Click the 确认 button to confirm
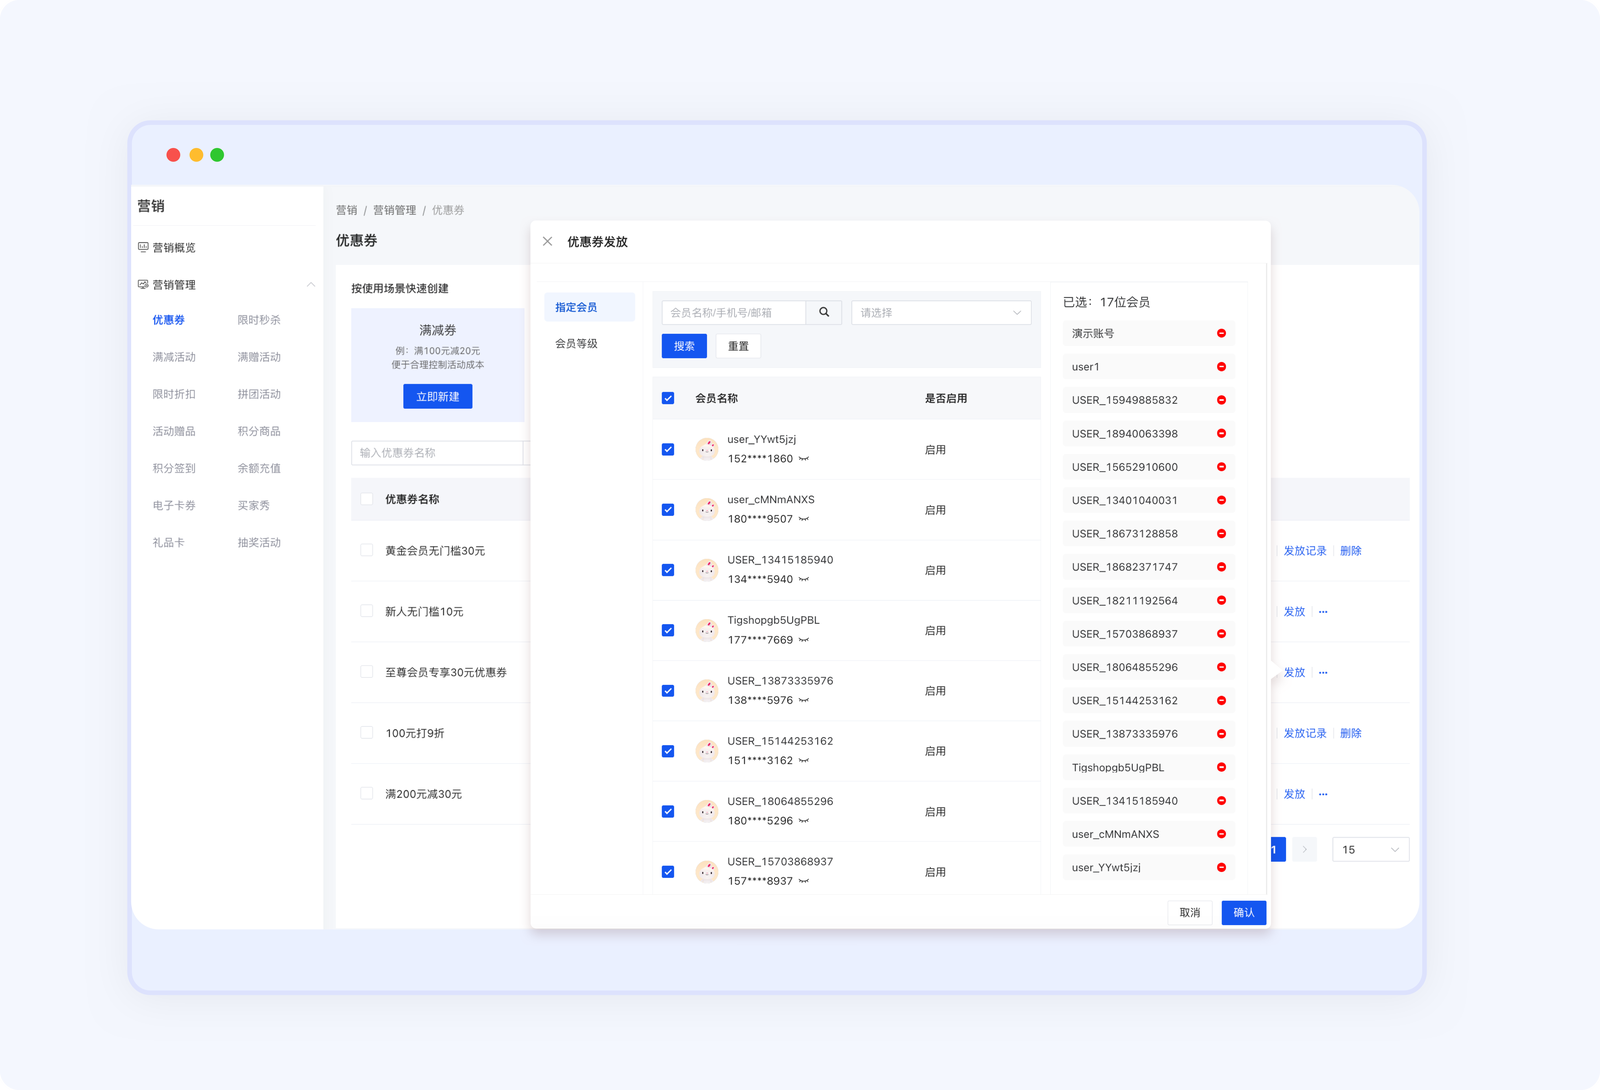 [1243, 912]
